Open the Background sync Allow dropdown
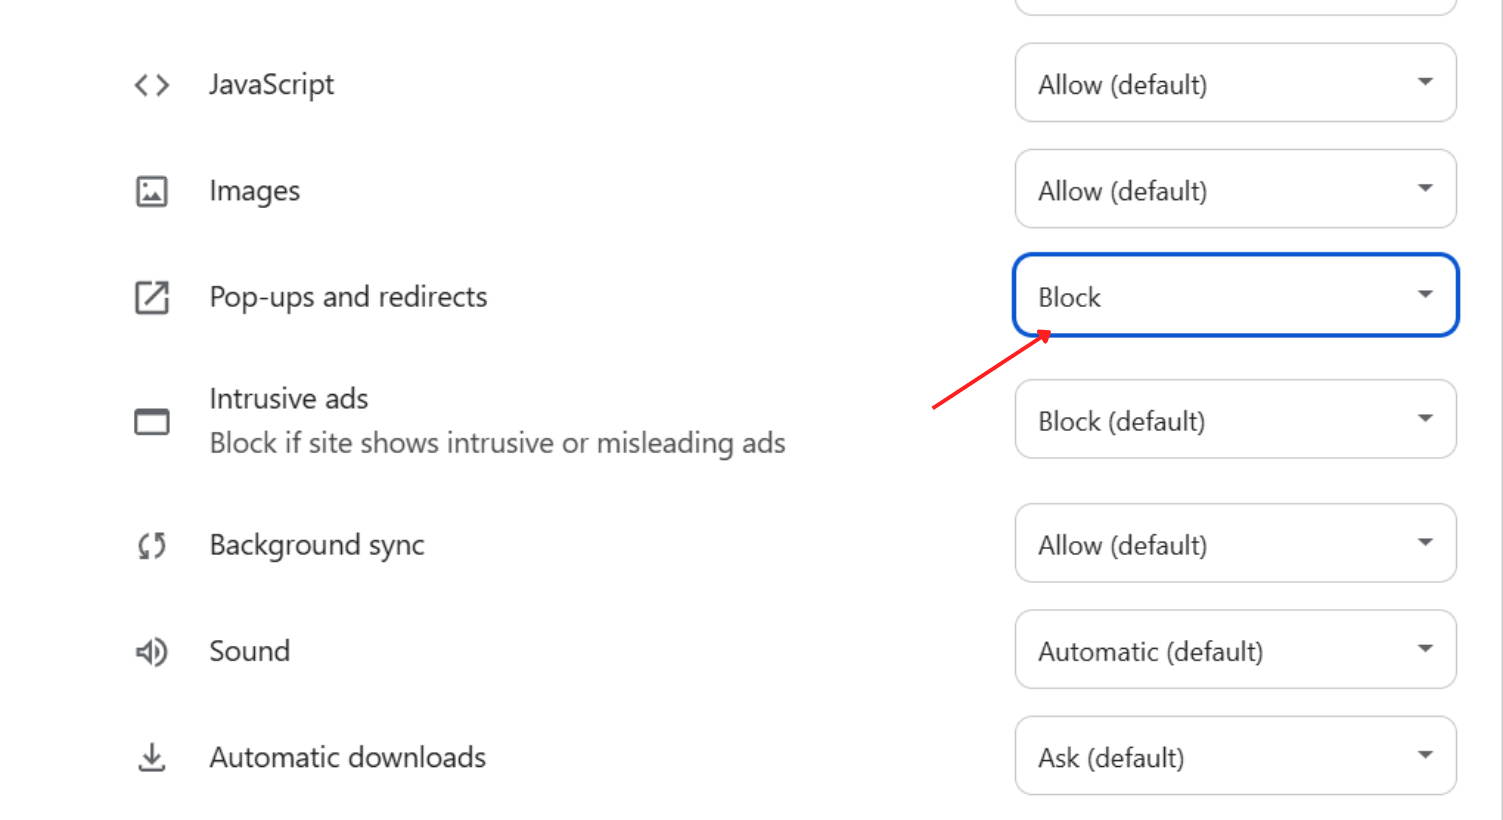This screenshot has width=1503, height=820. click(x=1235, y=544)
